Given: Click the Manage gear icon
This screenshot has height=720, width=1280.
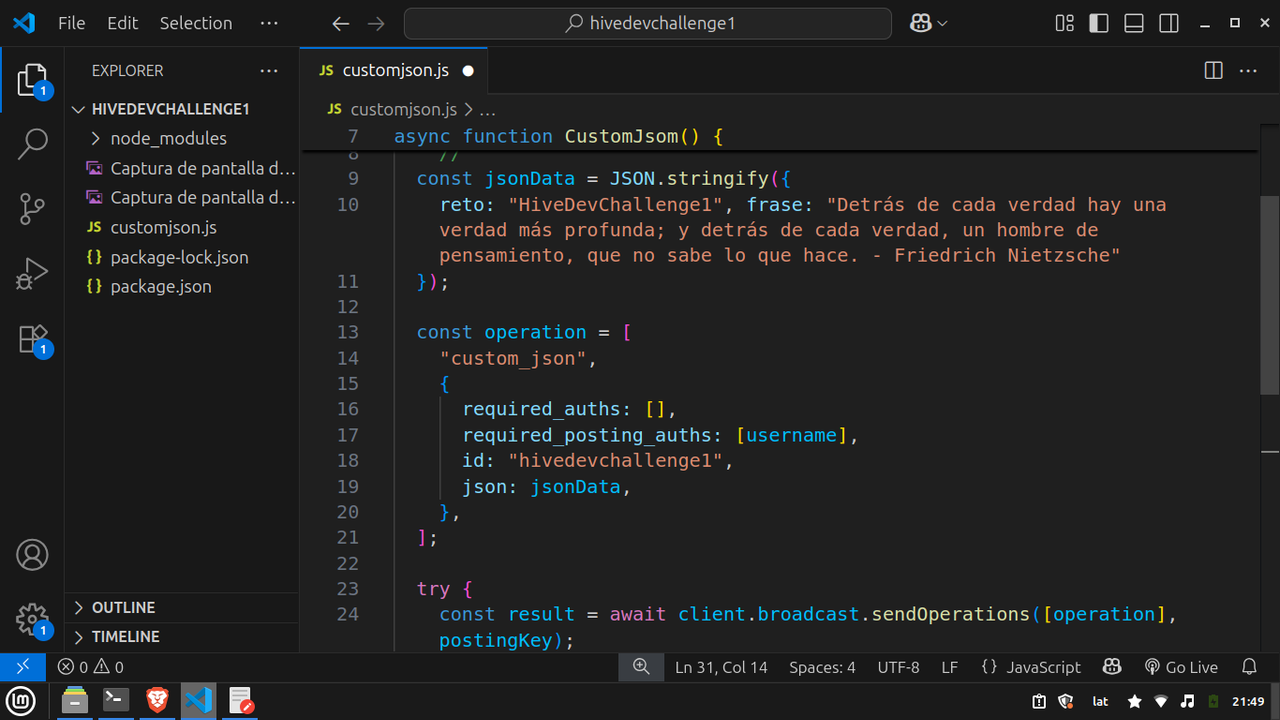Looking at the screenshot, I should pos(32,618).
